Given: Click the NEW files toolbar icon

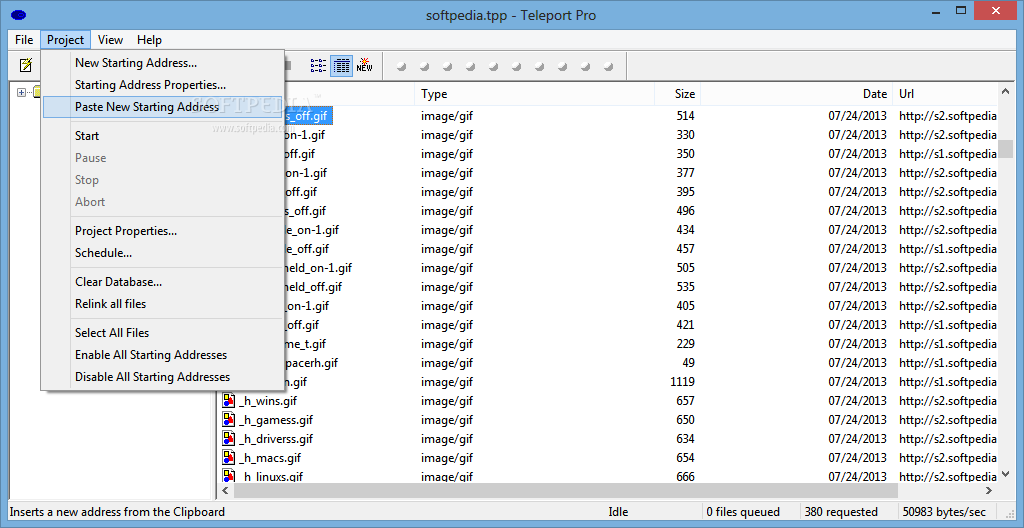Looking at the screenshot, I should [x=364, y=65].
